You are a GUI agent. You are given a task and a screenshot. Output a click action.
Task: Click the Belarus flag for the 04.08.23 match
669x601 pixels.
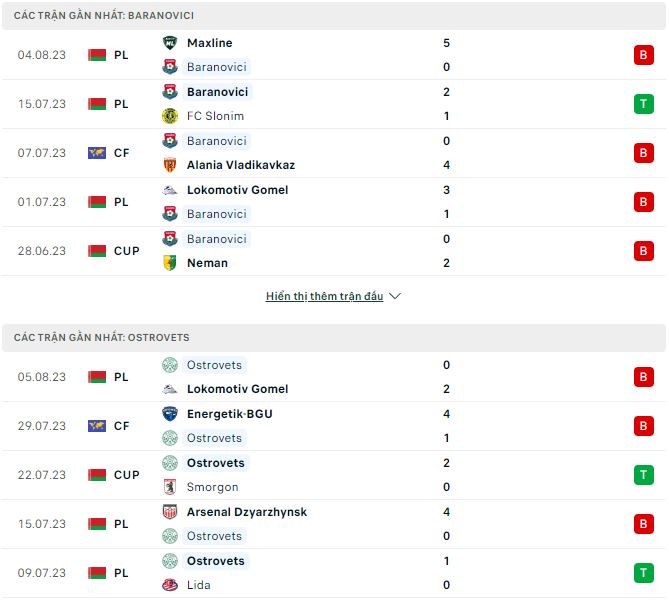click(x=97, y=55)
